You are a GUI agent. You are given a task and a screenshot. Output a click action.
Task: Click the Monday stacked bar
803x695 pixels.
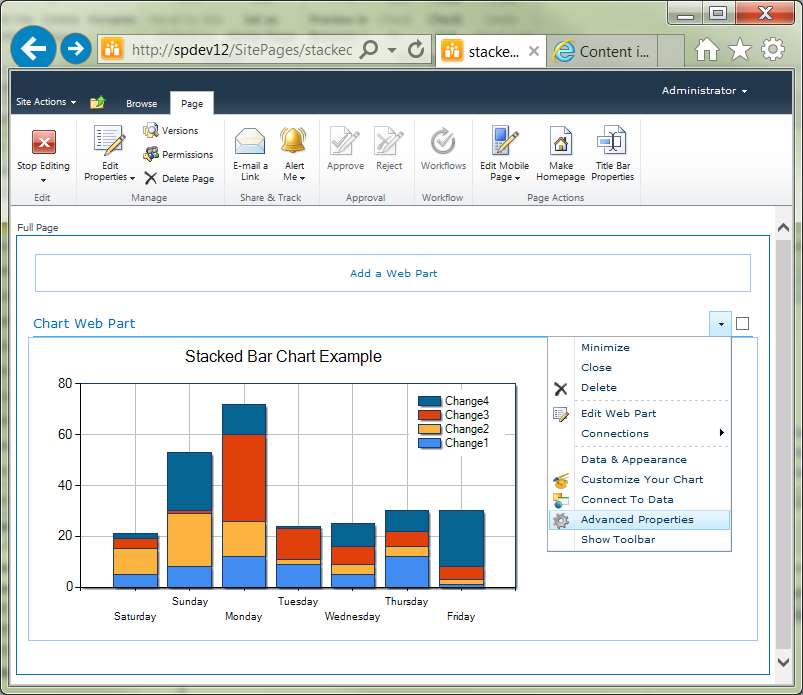coord(244,496)
